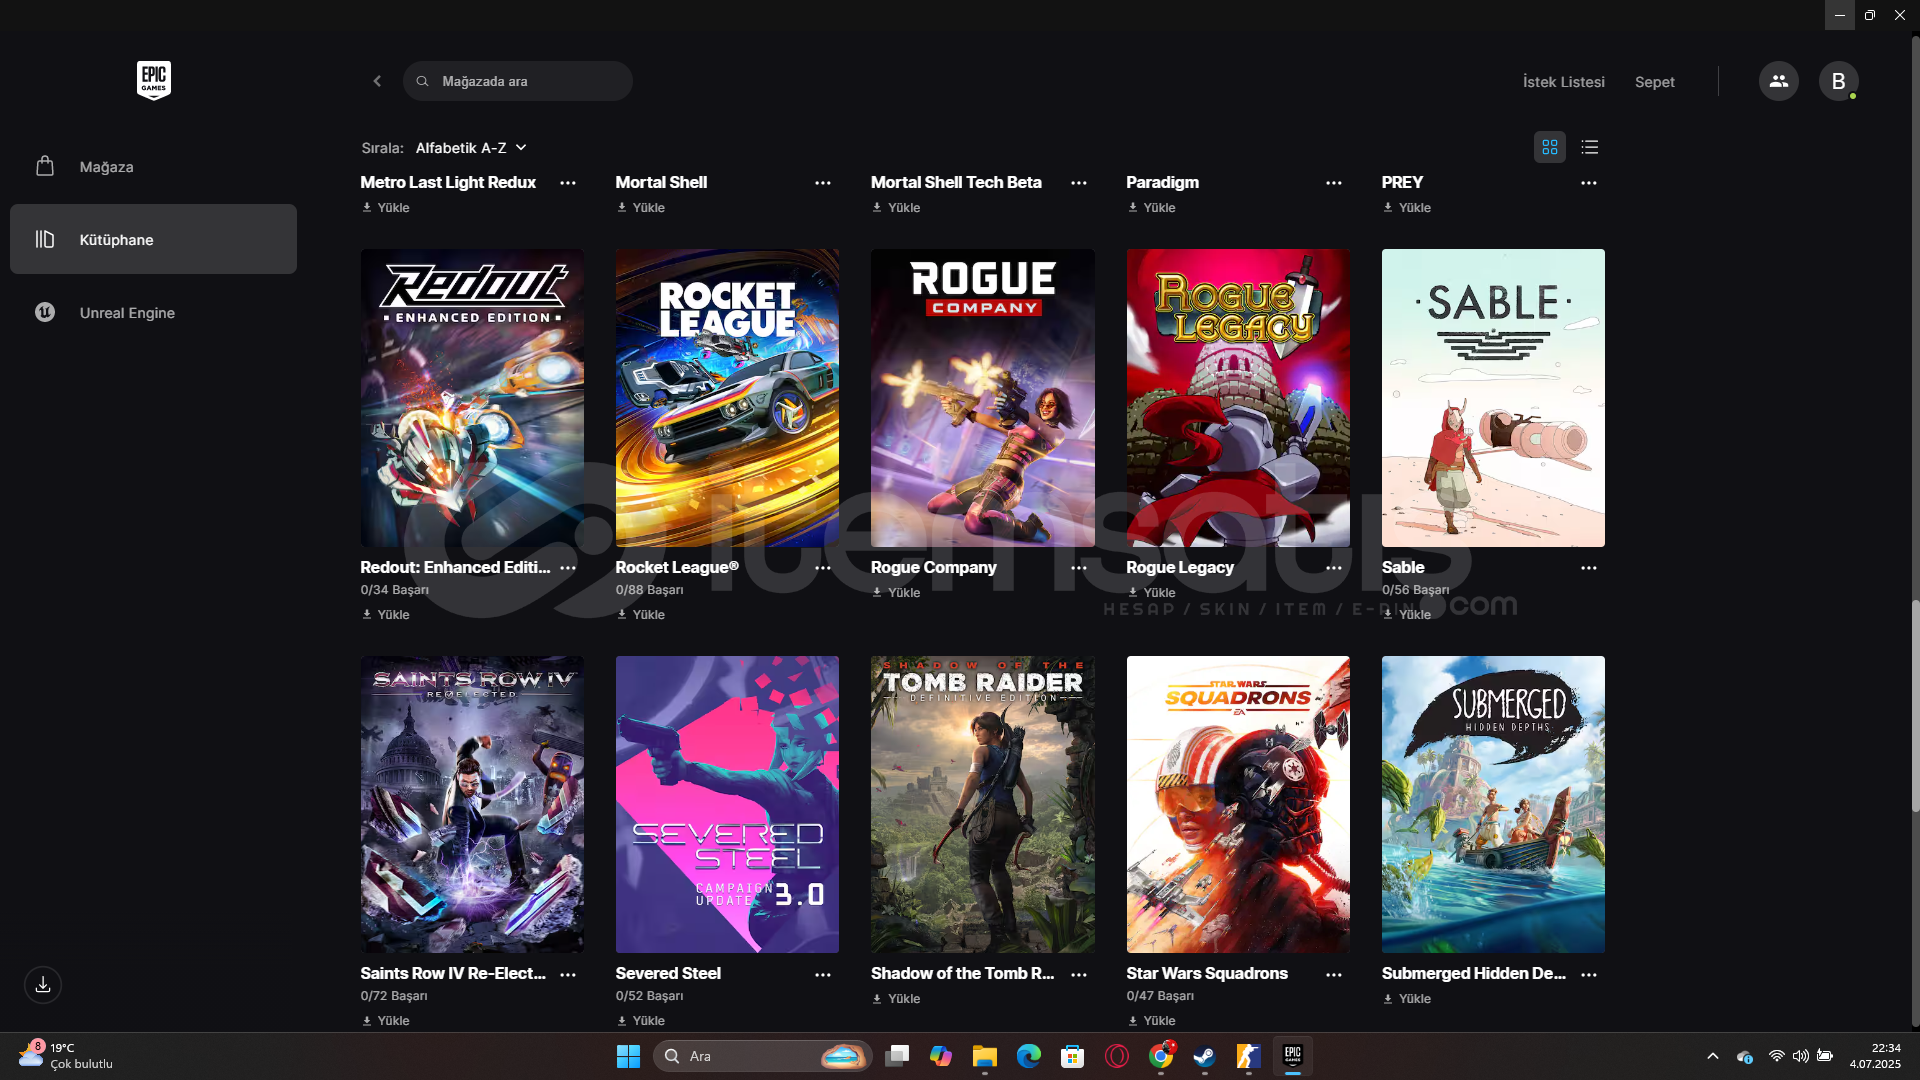Click Yükle under Metro Last Light Redux
The height and width of the screenshot is (1080, 1920).
click(x=386, y=208)
